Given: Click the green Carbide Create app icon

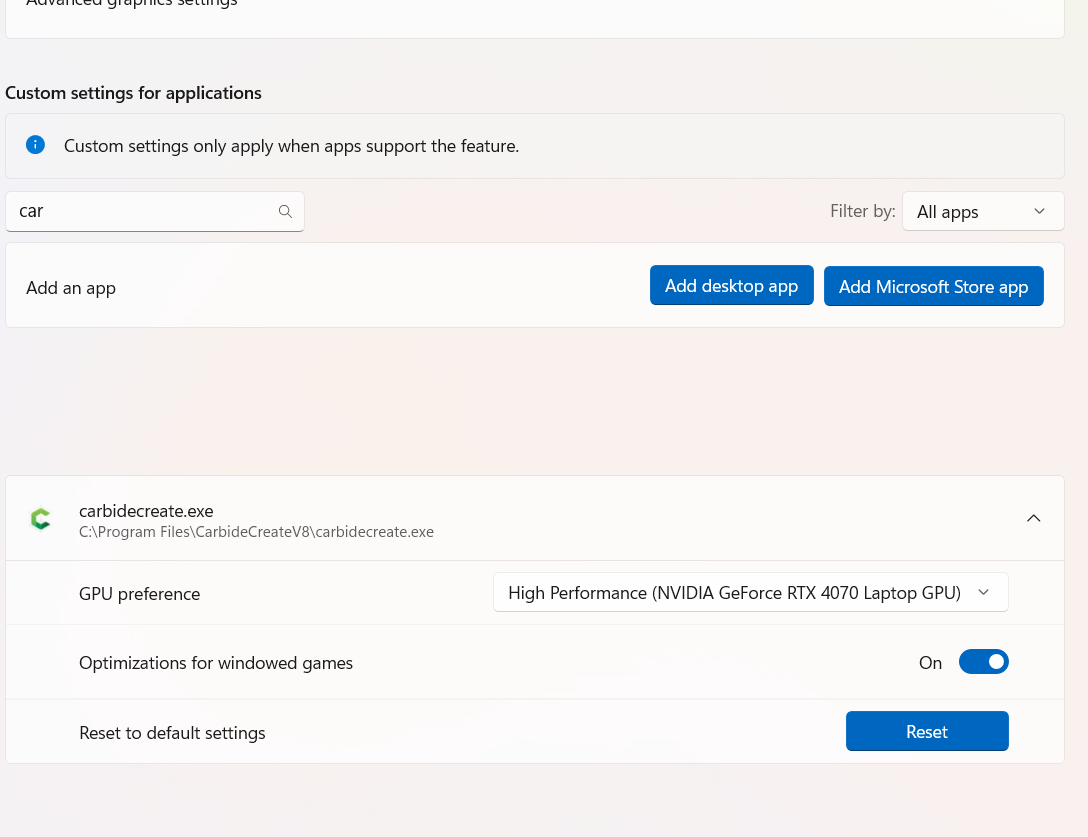Looking at the screenshot, I should coord(40,519).
